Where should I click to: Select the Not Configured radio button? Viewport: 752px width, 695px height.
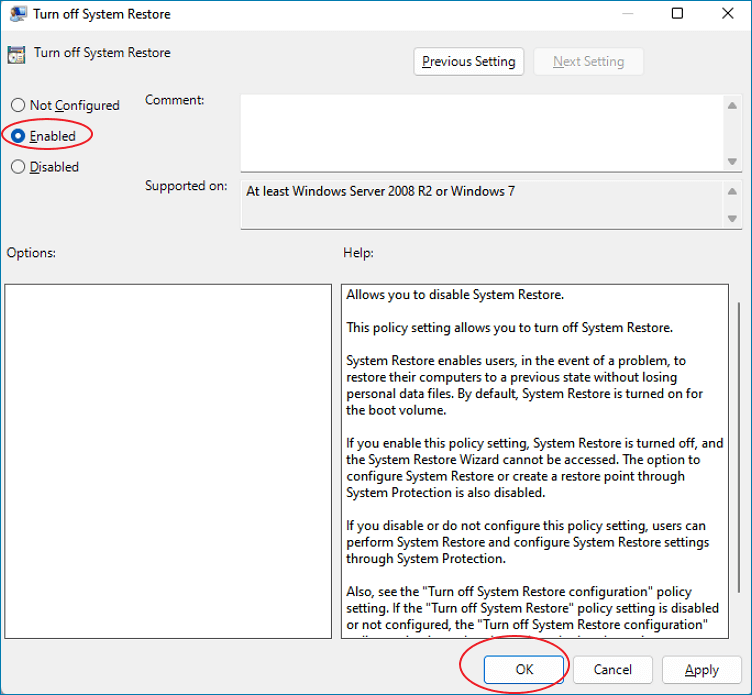(18, 105)
